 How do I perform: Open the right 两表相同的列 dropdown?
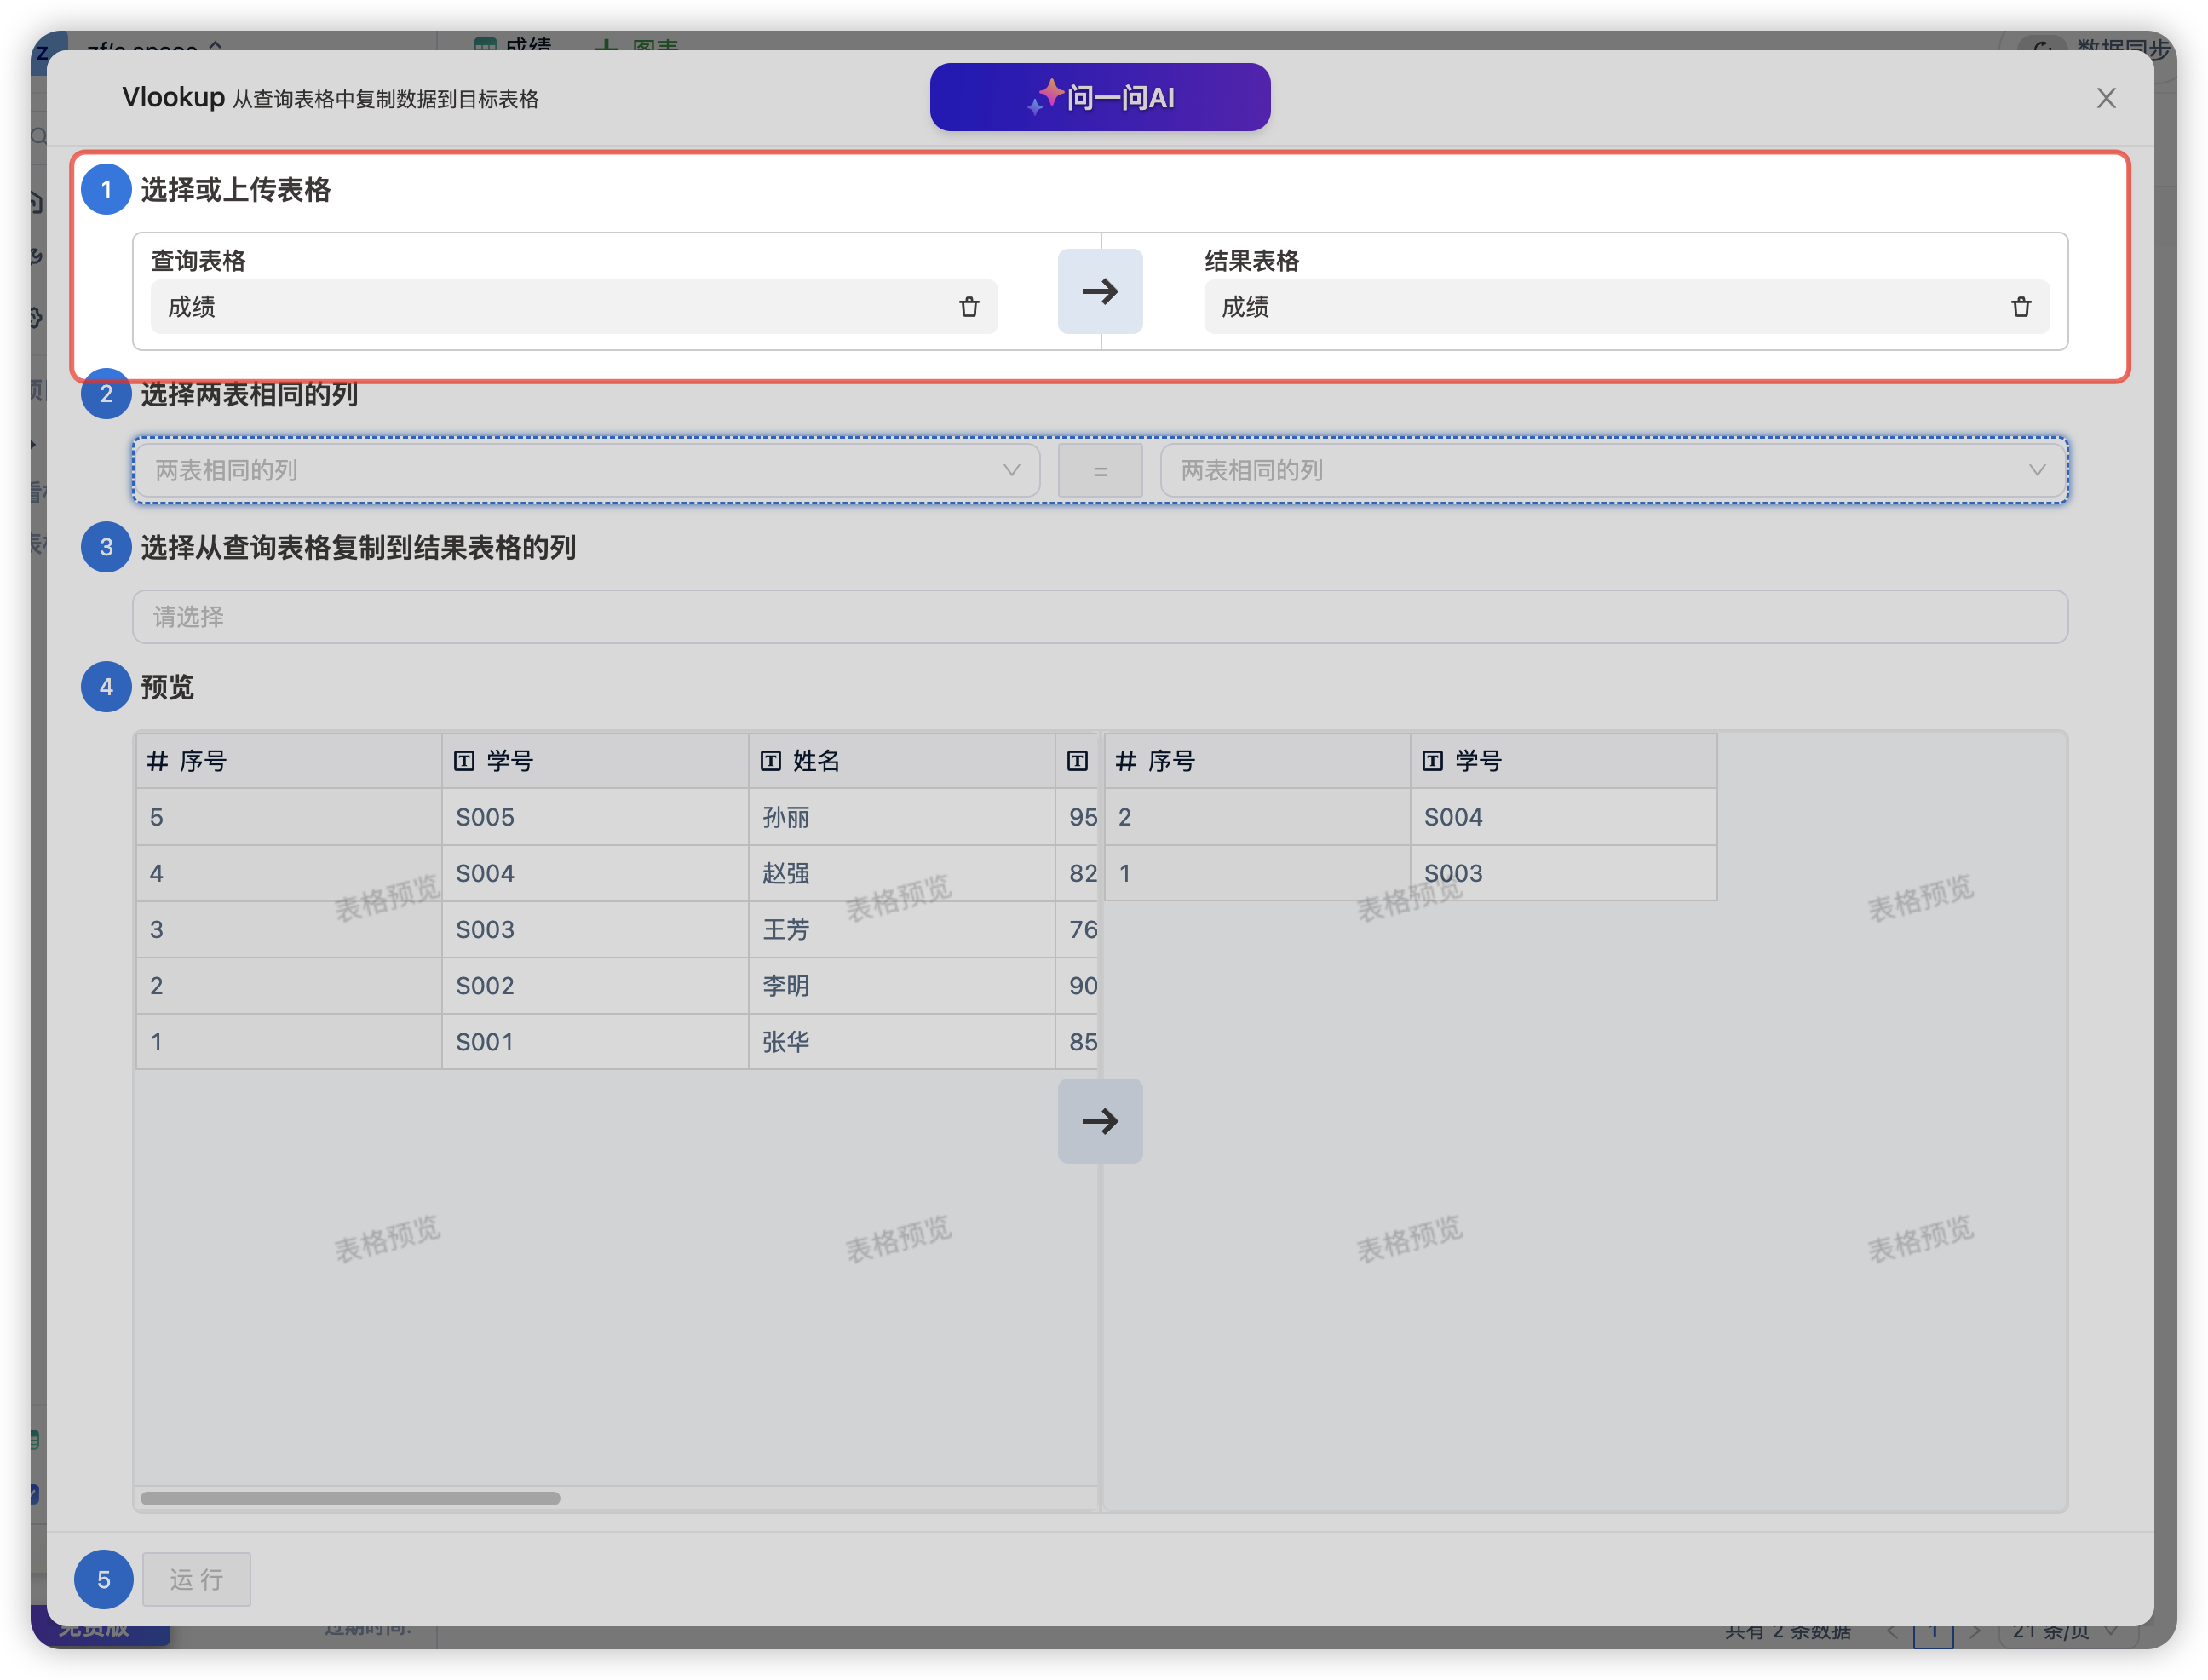pyautogui.click(x=1612, y=470)
